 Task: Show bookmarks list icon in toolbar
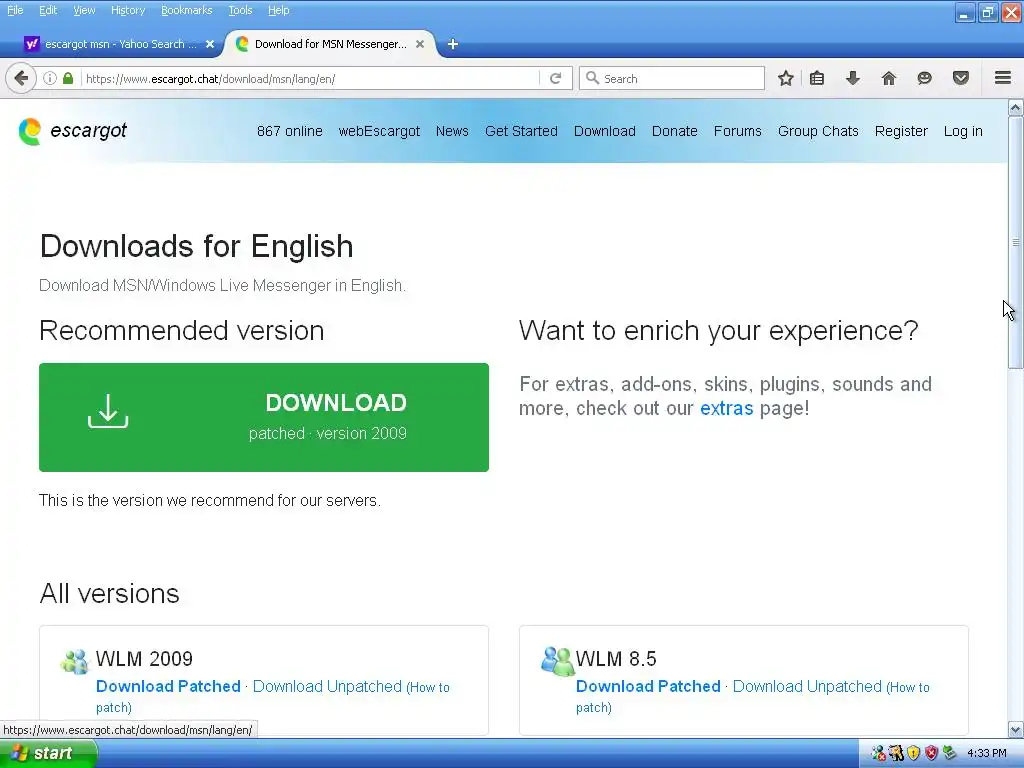click(817, 78)
